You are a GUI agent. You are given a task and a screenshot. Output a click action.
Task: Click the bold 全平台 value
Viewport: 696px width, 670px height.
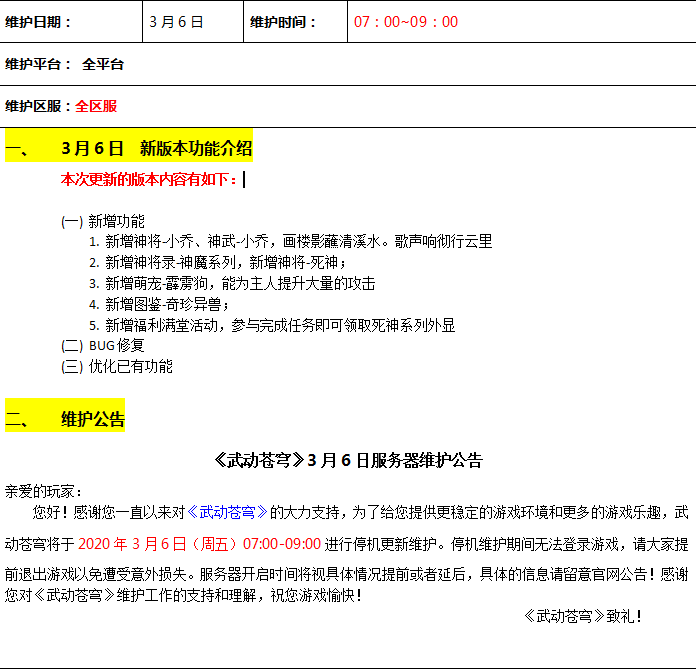(103, 64)
